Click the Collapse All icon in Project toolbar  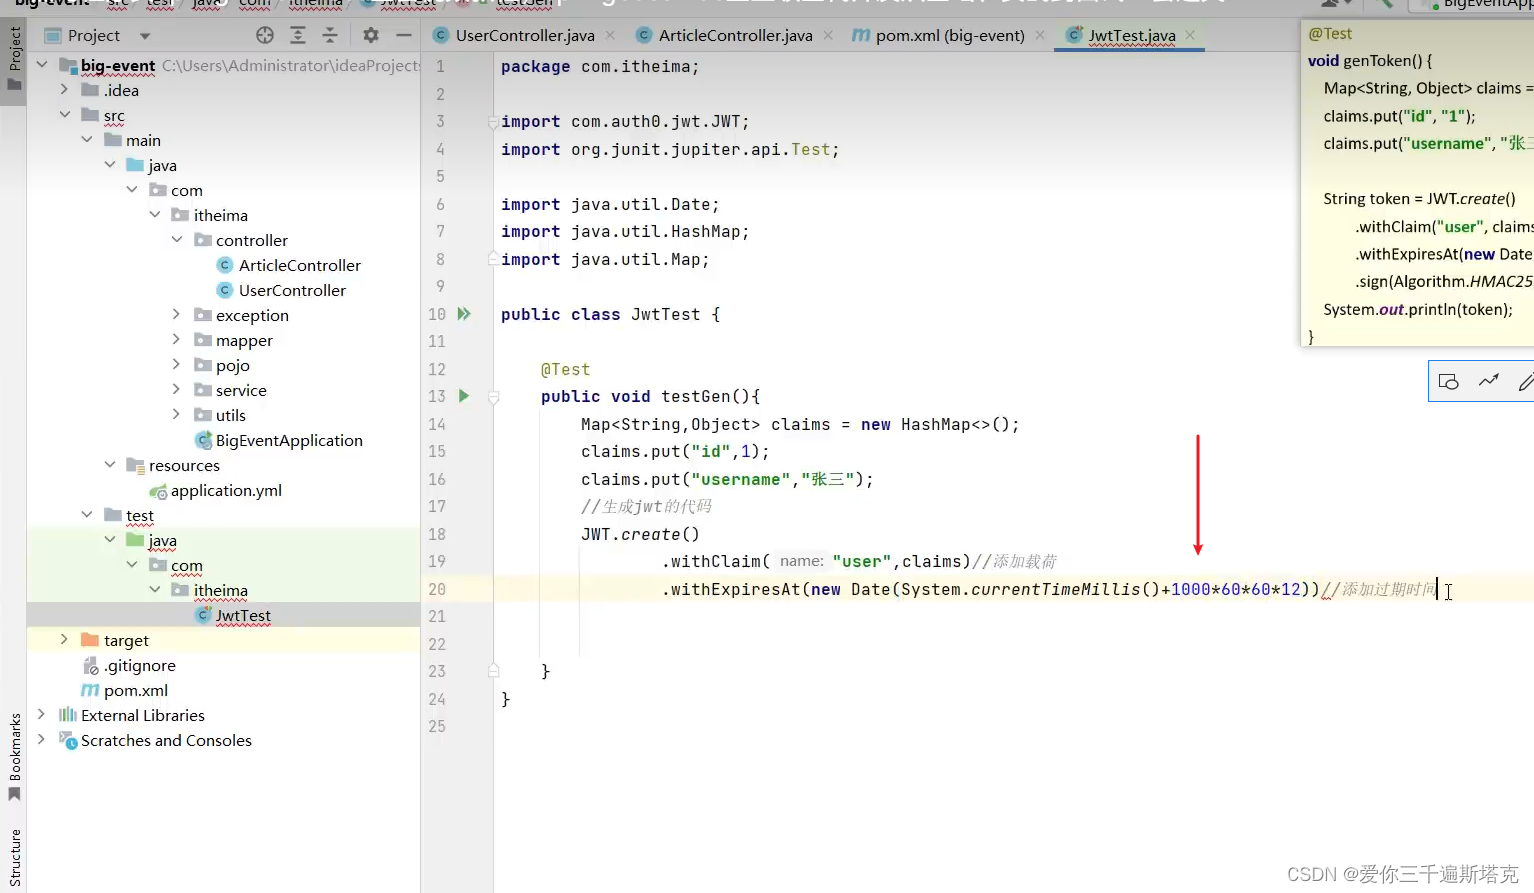pos(330,34)
